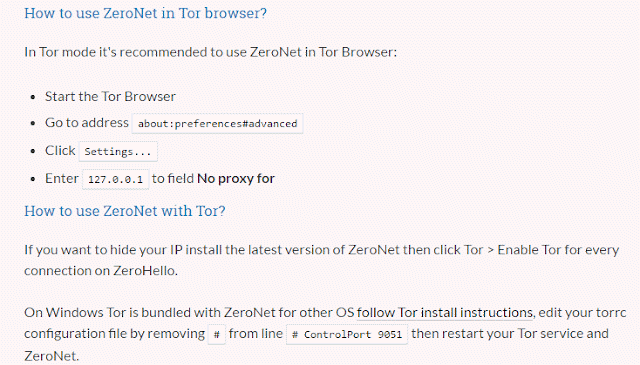Open the "How to use ZeroNet with Tor?" heading link
Viewport: 640px width, 365px height.
click(x=124, y=211)
